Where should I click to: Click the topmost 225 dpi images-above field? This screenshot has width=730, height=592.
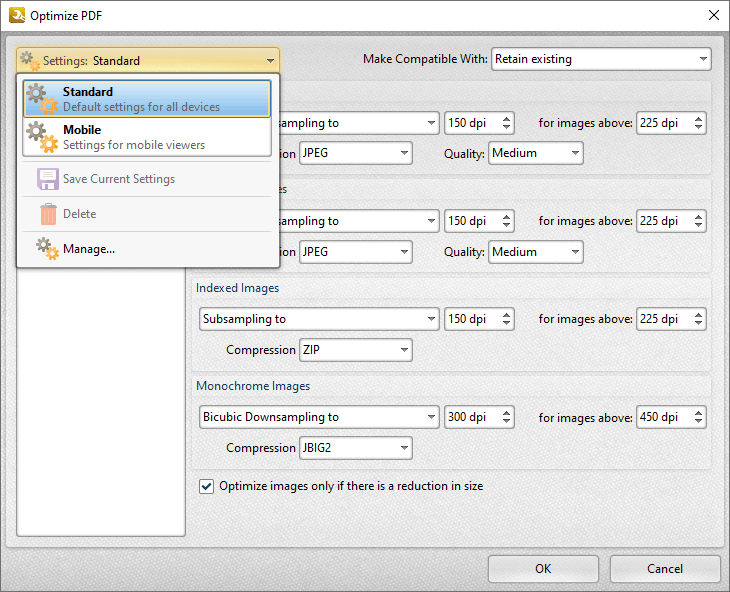671,123
